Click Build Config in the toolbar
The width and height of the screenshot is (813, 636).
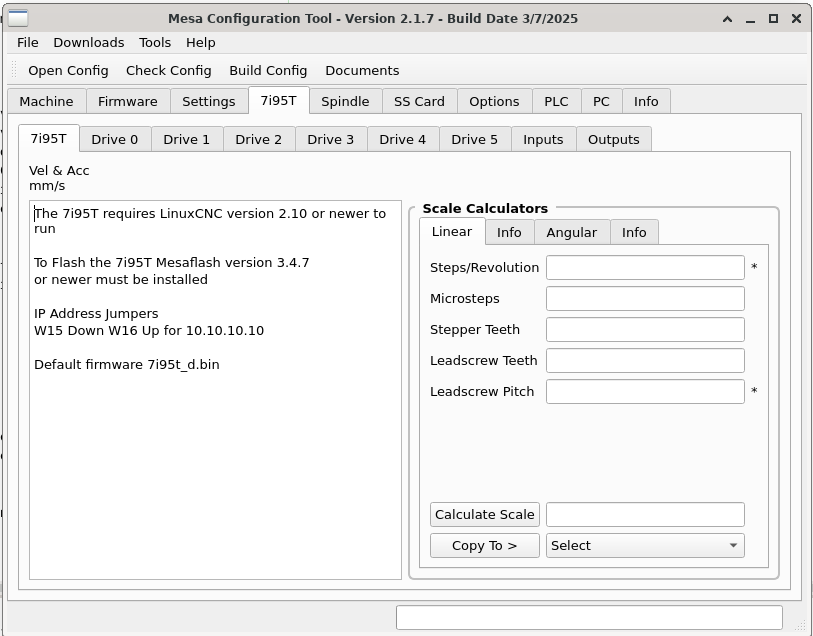point(268,70)
